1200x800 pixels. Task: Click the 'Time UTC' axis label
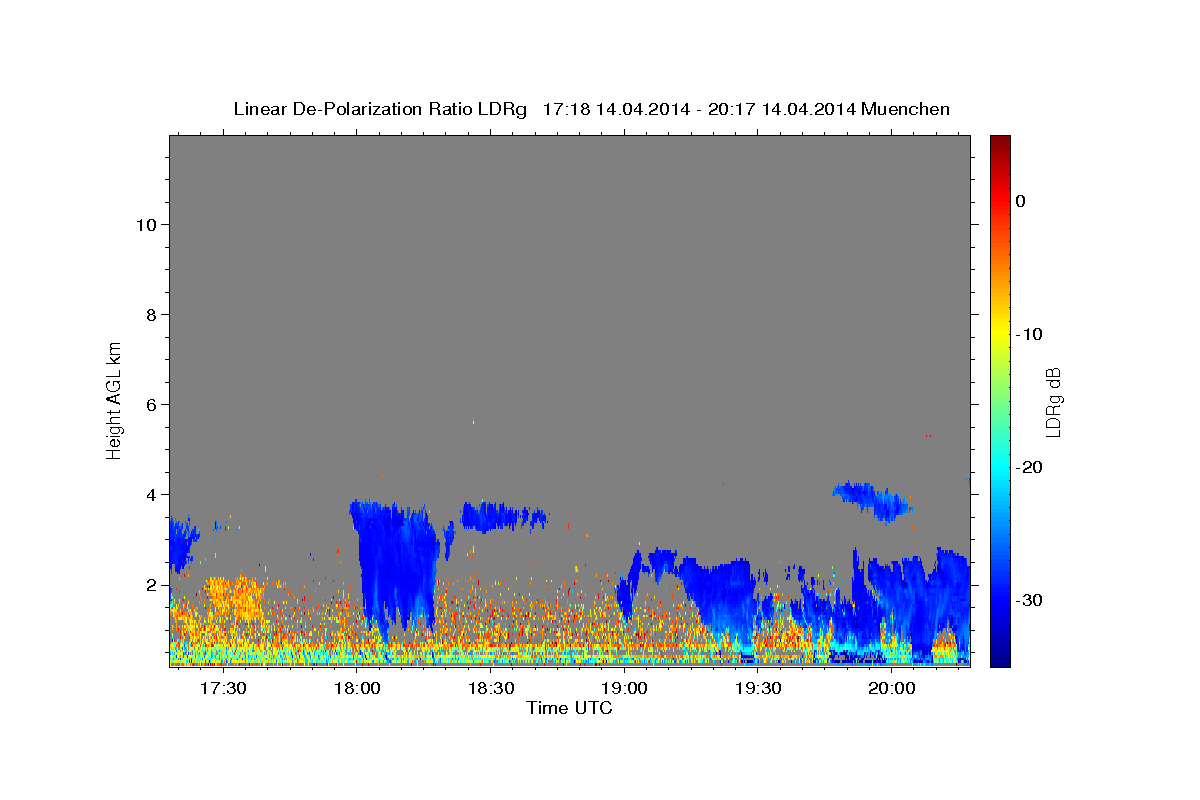point(569,708)
